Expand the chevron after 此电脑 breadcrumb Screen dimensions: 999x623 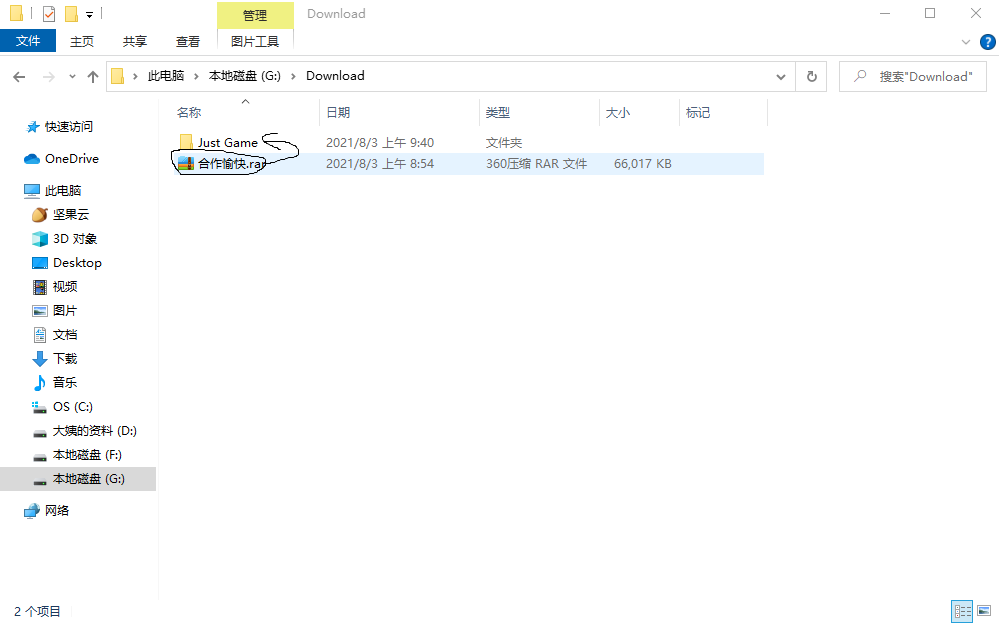(196, 76)
